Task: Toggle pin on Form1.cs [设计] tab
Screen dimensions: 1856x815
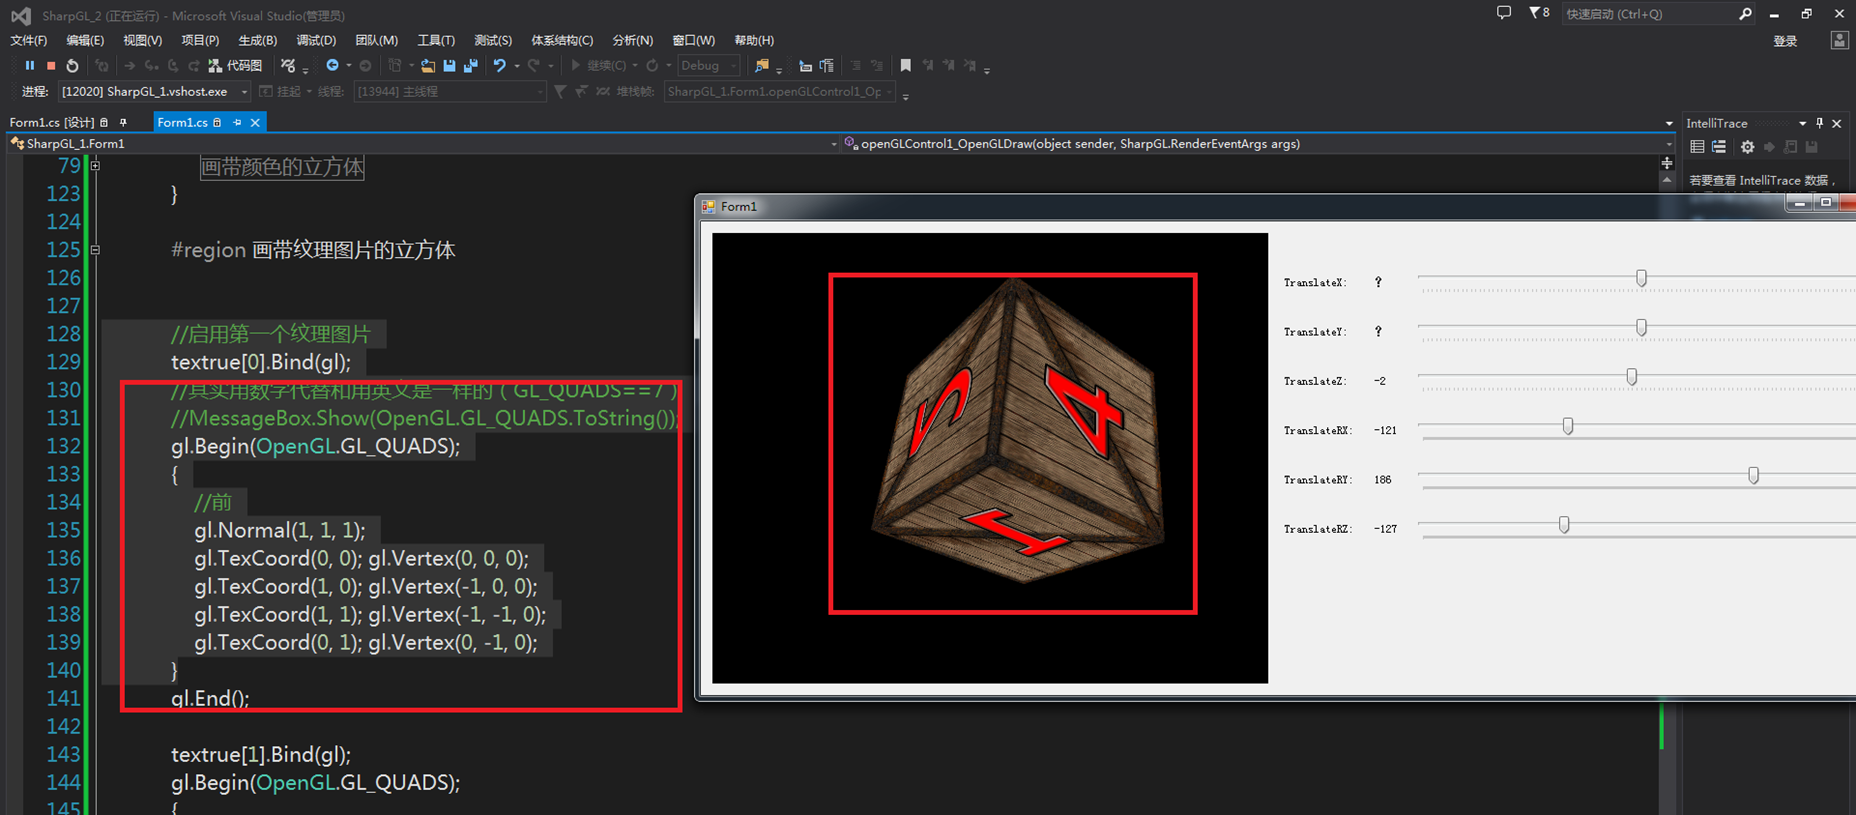Action: pos(123,122)
